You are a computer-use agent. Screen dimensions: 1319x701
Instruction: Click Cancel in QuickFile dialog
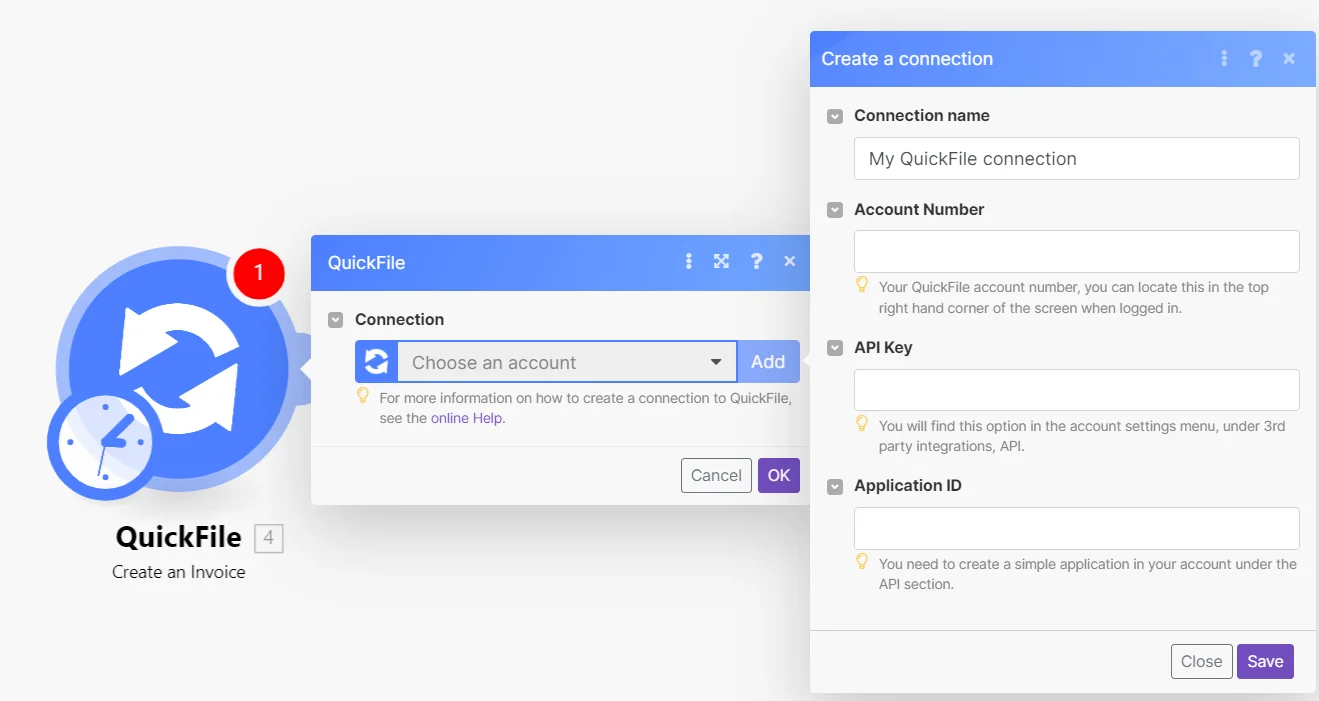point(716,475)
